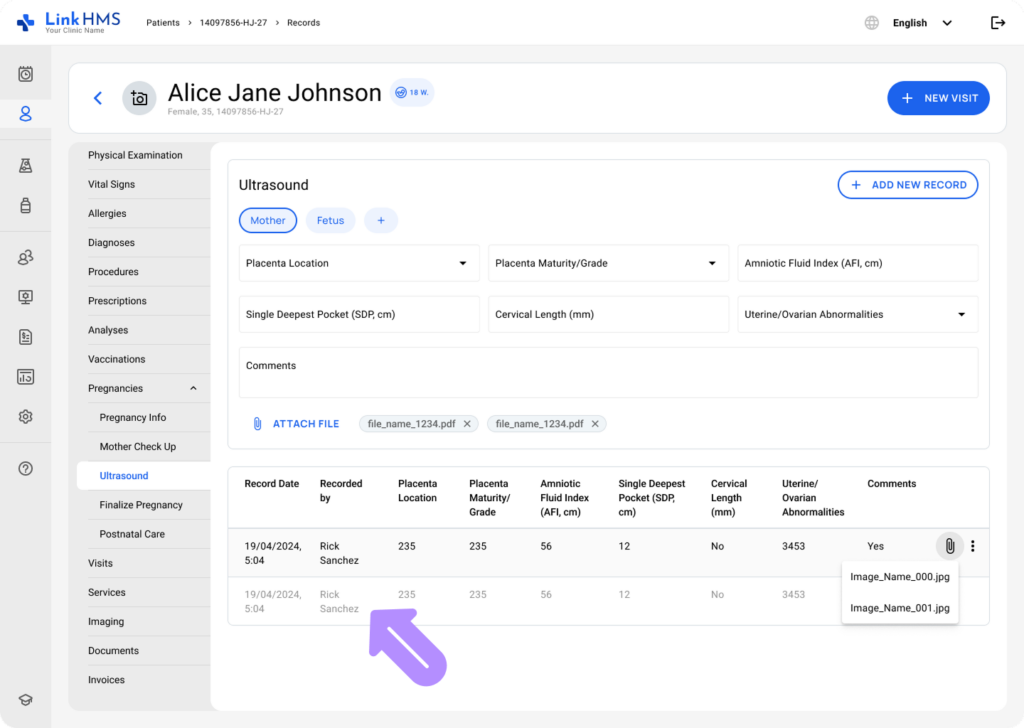Select Mother Check Up in the menu
This screenshot has width=1024, height=728.
pos(137,447)
